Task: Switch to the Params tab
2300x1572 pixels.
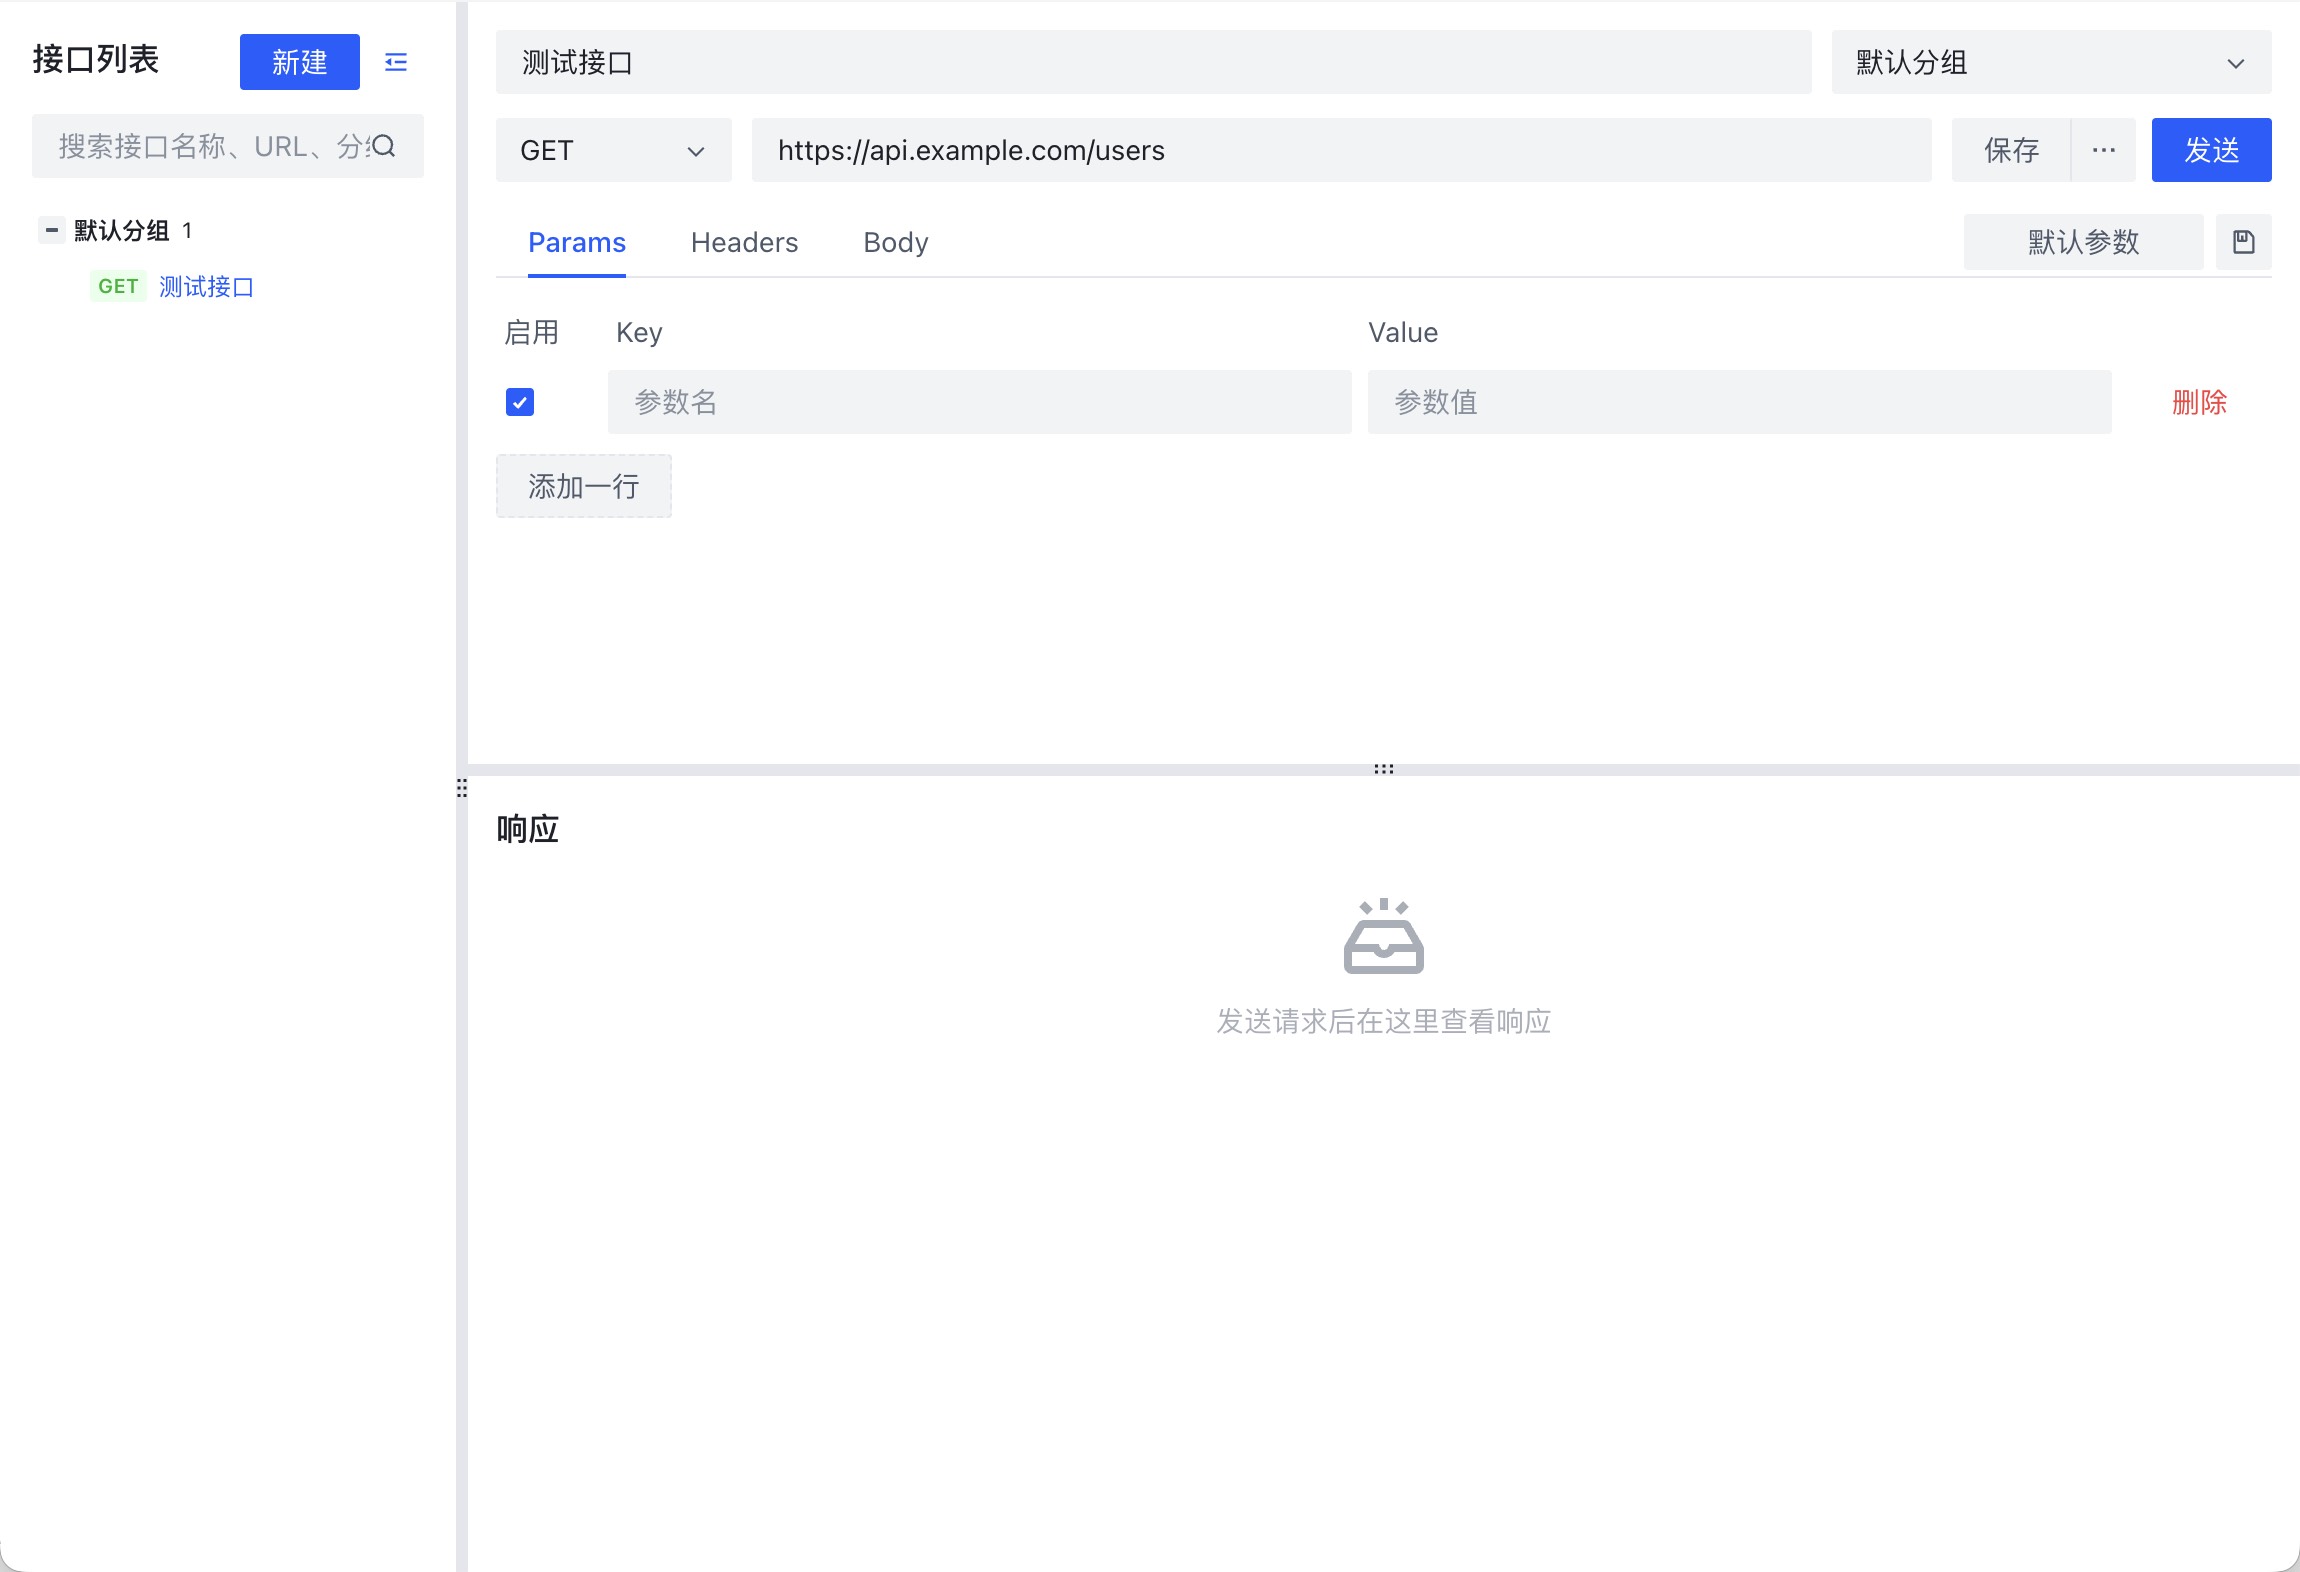Action: pos(577,242)
